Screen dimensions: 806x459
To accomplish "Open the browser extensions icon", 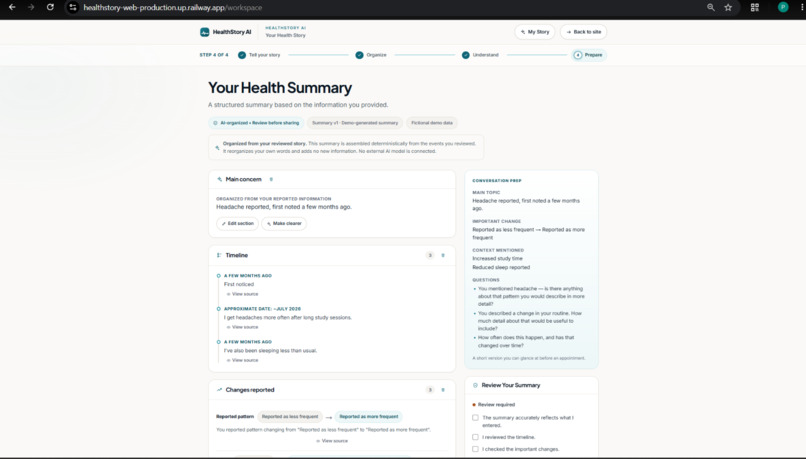I will pyautogui.click(x=755, y=7).
